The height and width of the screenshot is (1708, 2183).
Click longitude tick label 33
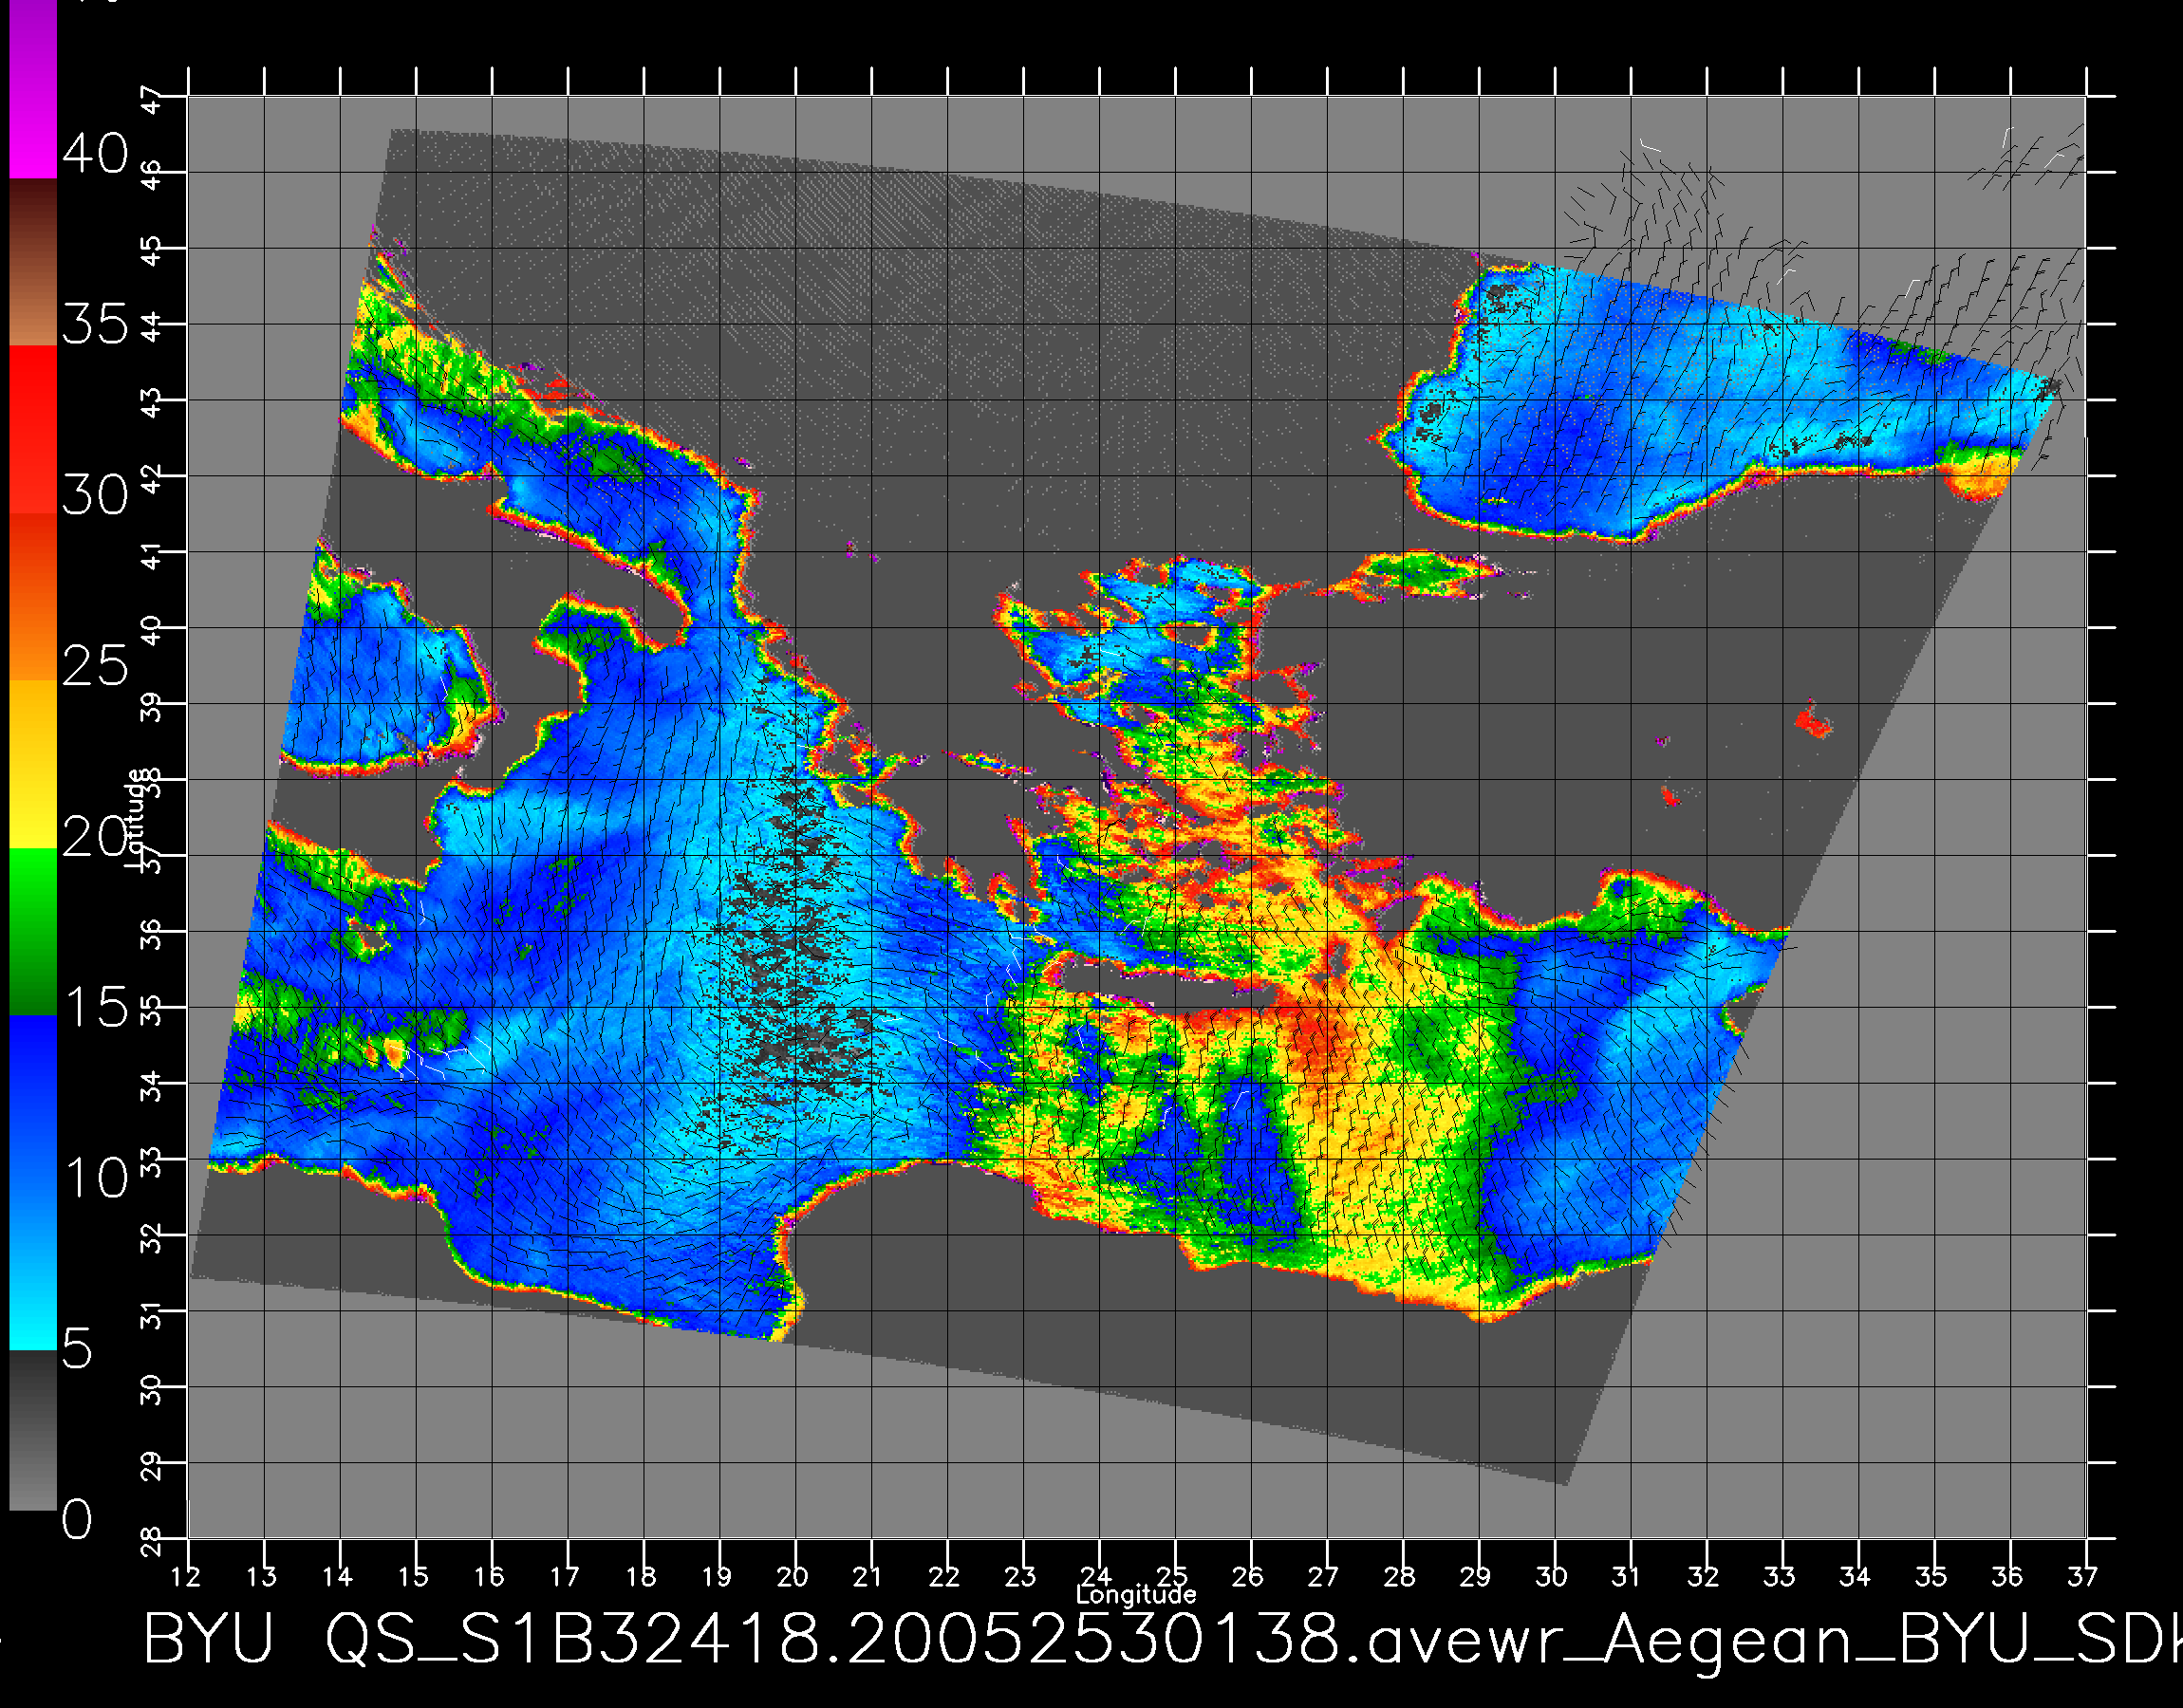[x=1779, y=1577]
